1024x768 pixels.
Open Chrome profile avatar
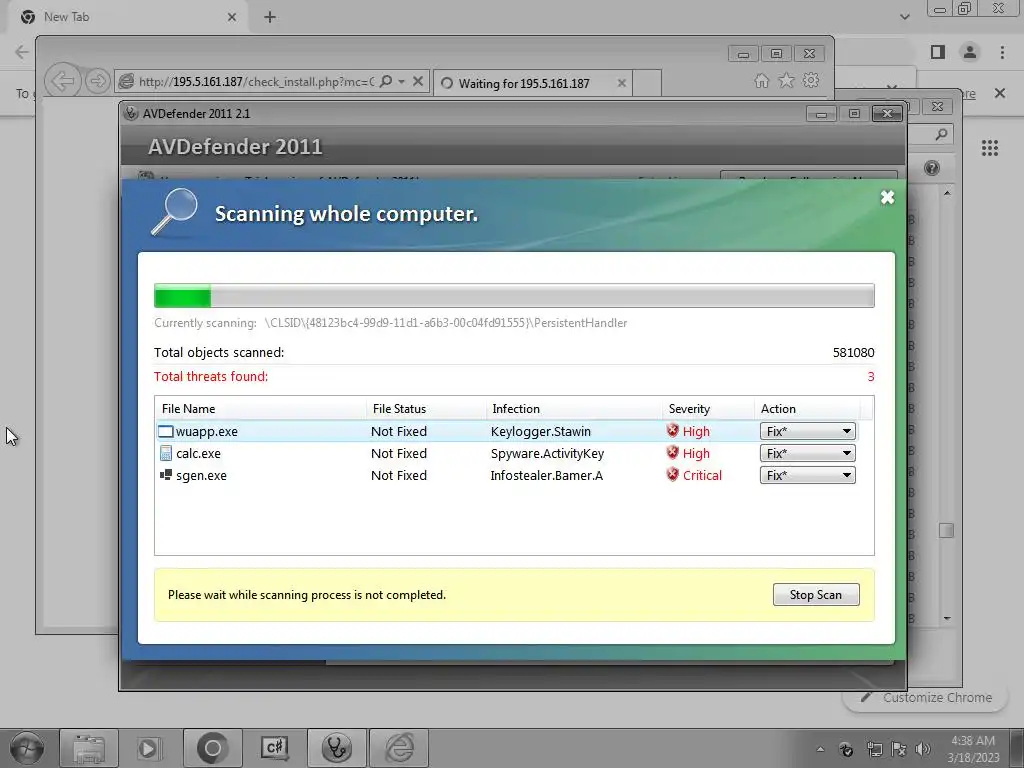point(970,52)
